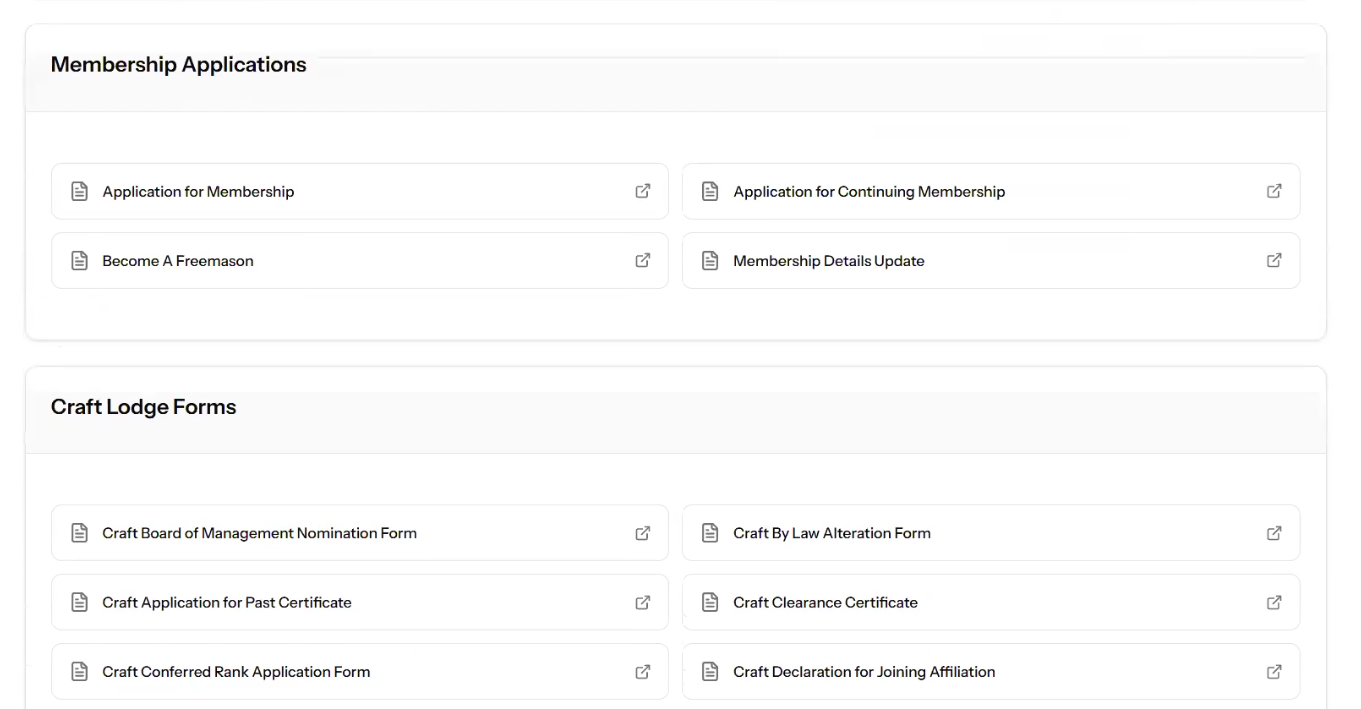Click document icon beside Craft Clearance Certificate
1361x709 pixels.
point(710,602)
